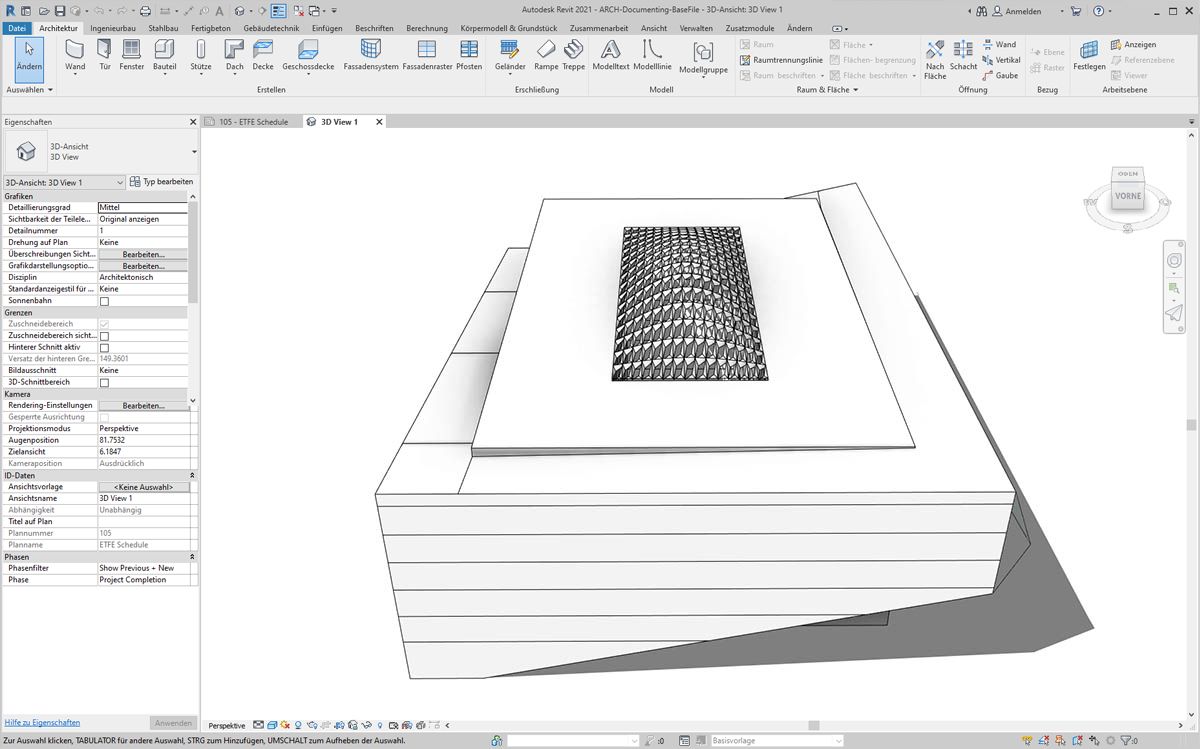The height and width of the screenshot is (749, 1200).
Task: Click Bearbeiten for Rendering-Einstellungen
Action: [143, 405]
